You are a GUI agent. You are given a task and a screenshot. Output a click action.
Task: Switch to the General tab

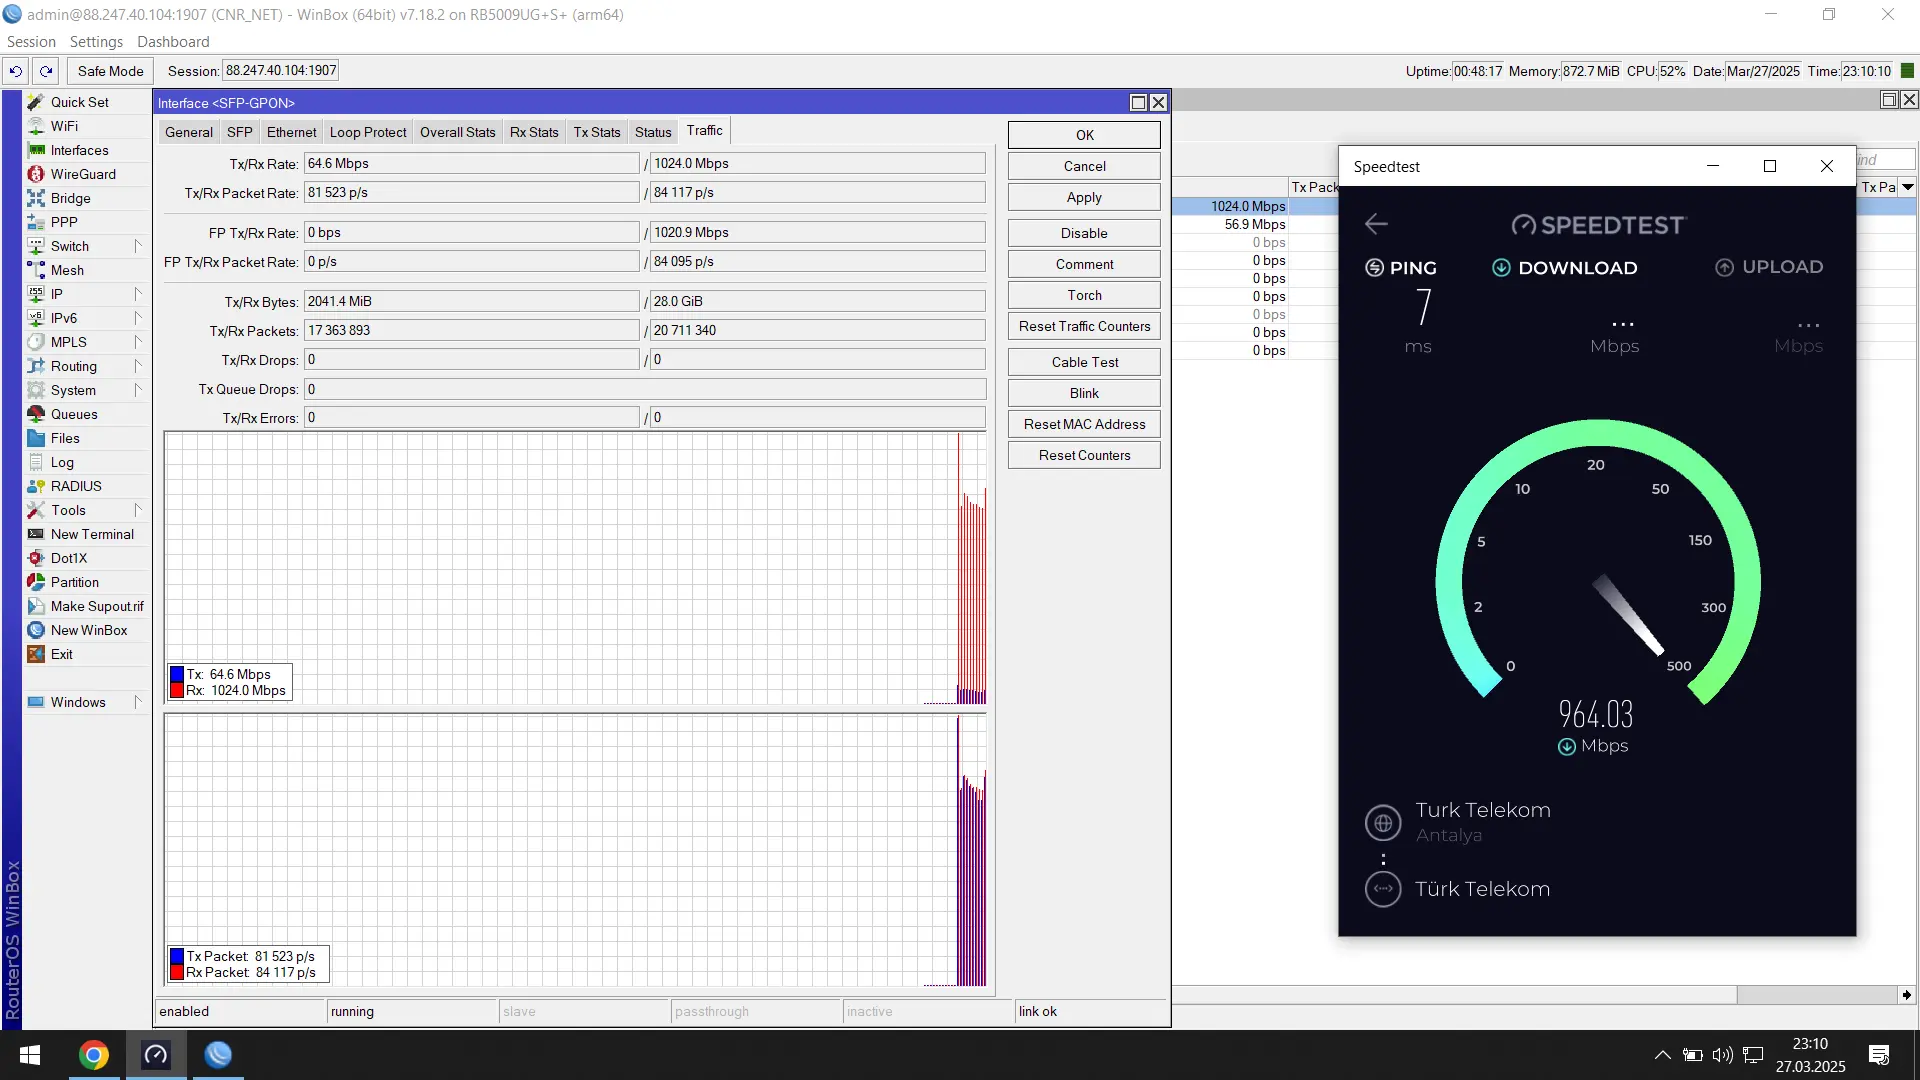pyautogui.click(x=189, y=132)
